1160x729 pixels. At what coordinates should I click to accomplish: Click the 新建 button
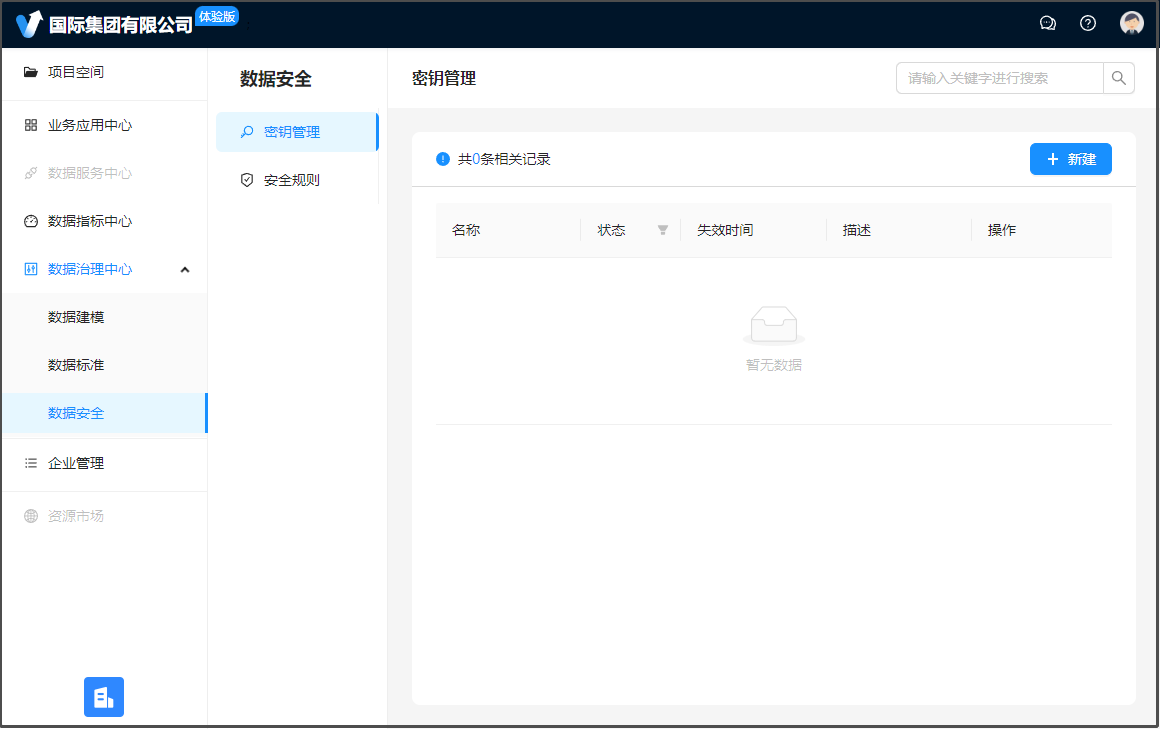pos(1070,159)
